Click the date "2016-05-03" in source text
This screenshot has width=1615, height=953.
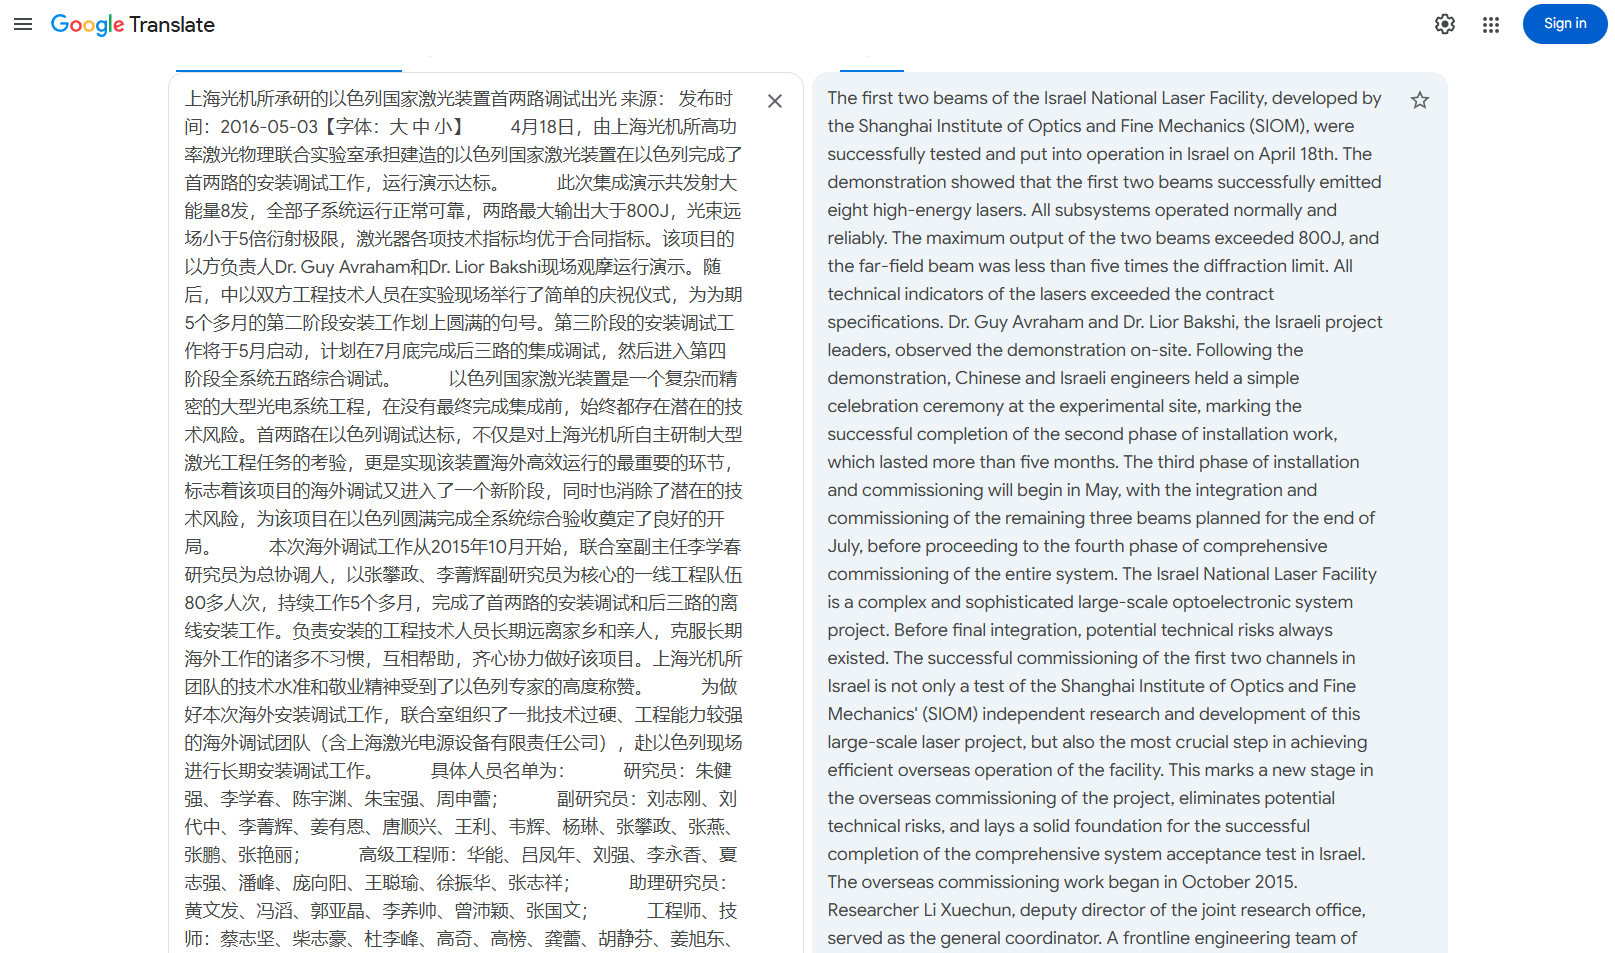(x=269, y=127)
